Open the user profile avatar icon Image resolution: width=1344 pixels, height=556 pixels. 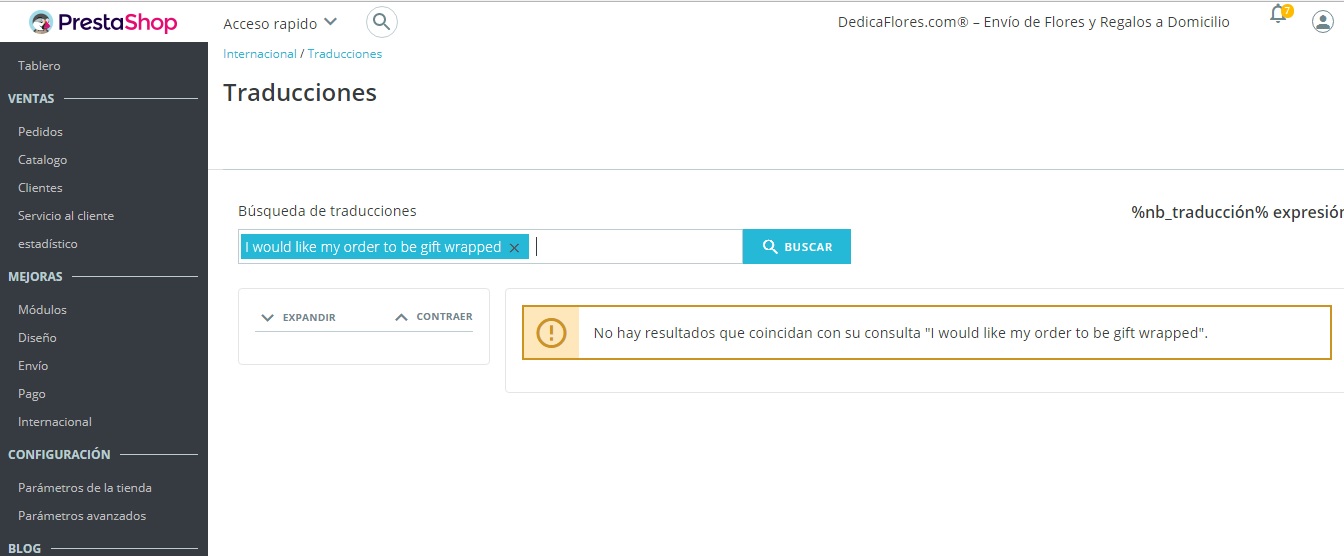[x=1322, y=22]
